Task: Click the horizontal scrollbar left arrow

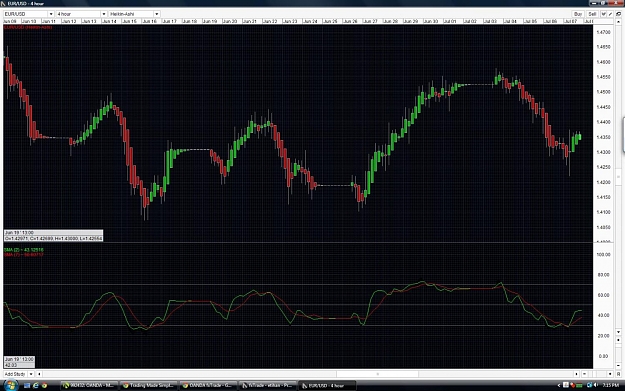Action: (39, 374)
